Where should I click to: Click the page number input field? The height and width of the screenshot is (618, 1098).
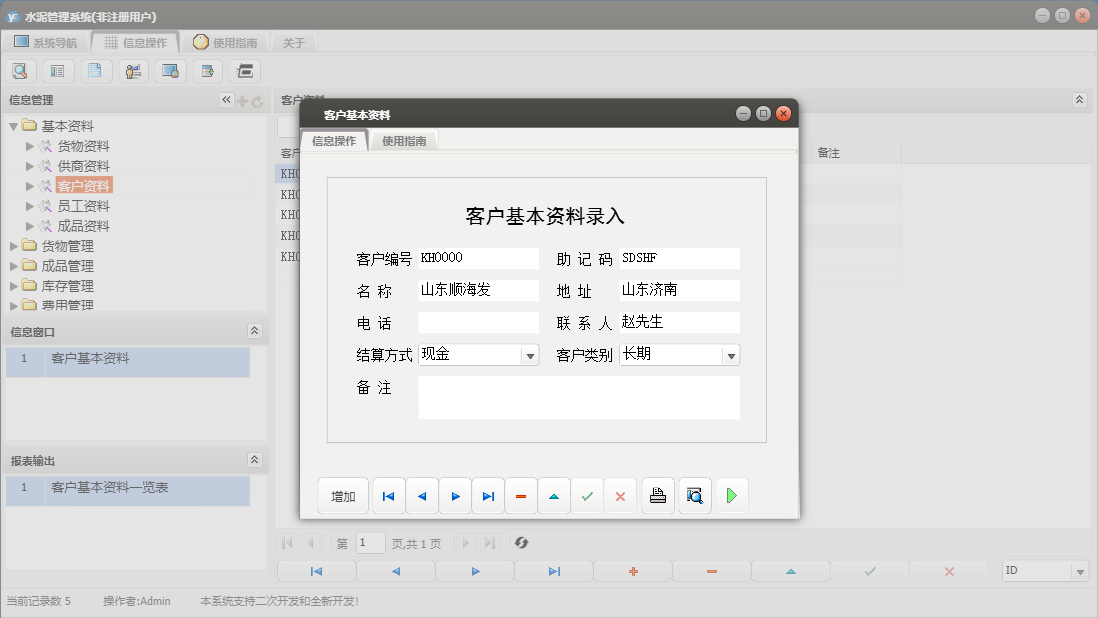[369, 543]
